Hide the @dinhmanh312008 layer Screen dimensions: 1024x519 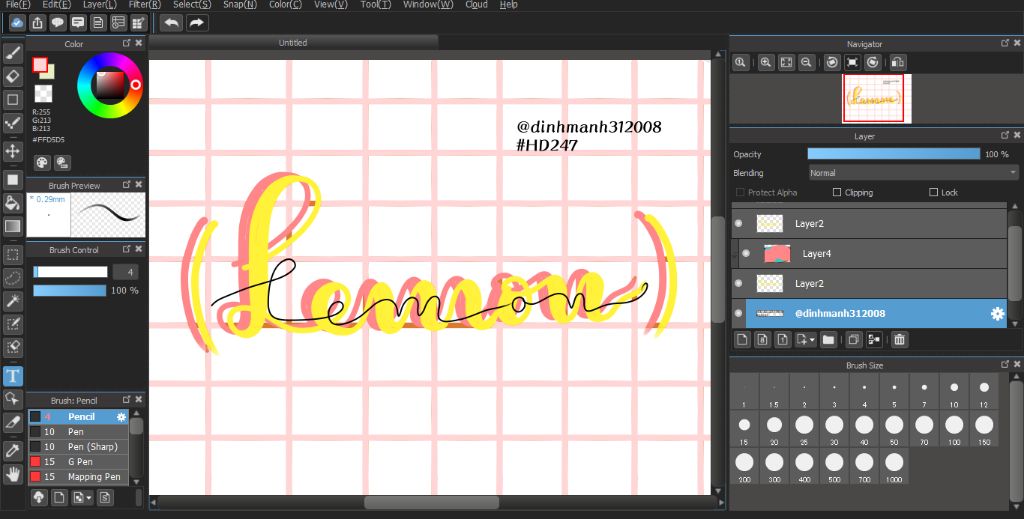[739, 314]
